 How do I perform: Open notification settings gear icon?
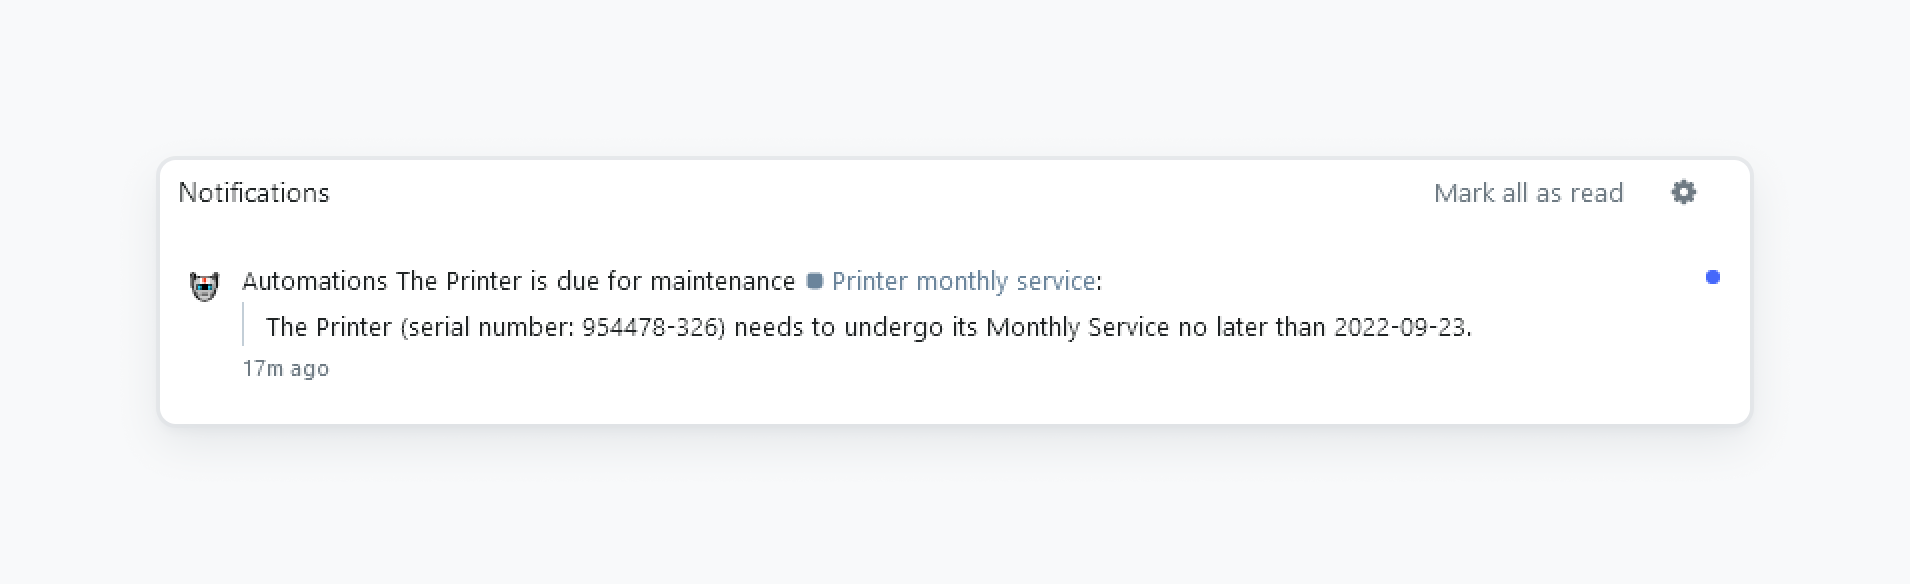(x=1684, y=192)
